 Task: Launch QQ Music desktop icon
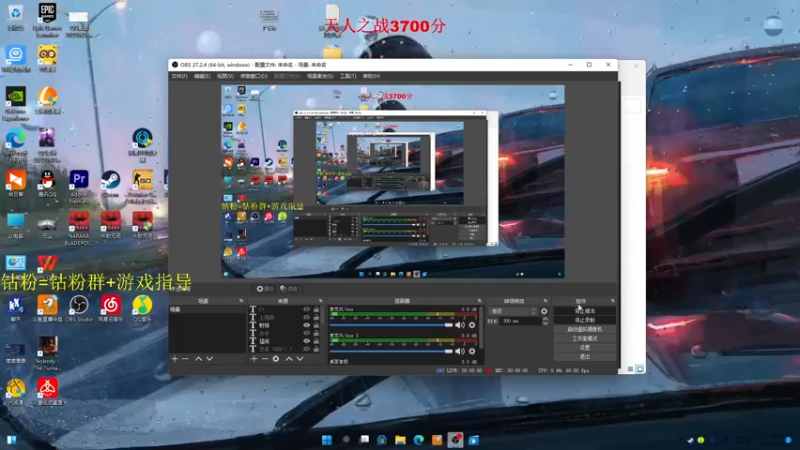click(x=142, y=309)
